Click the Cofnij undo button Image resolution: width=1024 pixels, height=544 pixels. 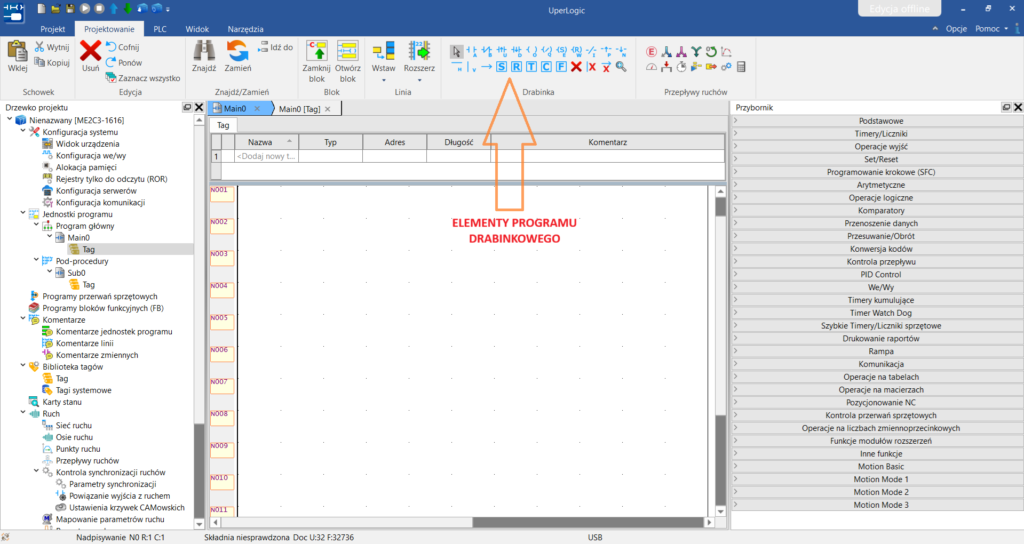click(122, 47)
